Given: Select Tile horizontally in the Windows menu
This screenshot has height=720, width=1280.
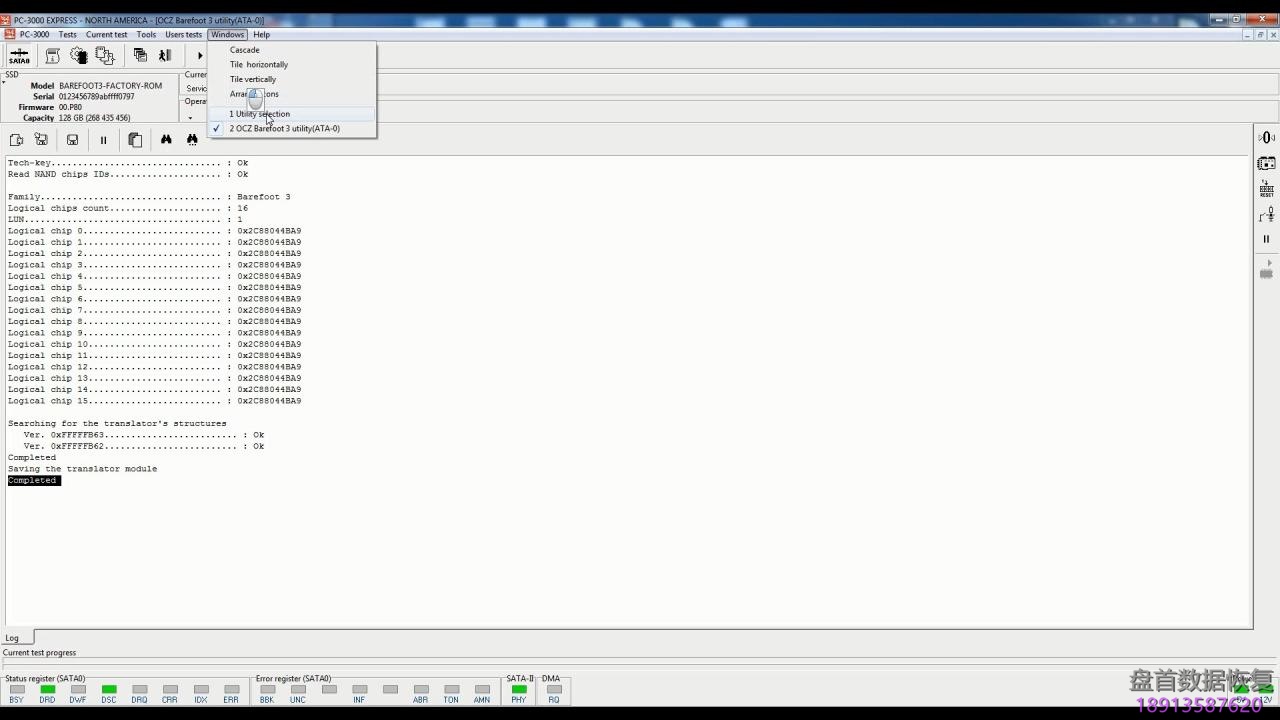Looking at the screenshot, I should point(259,64).
